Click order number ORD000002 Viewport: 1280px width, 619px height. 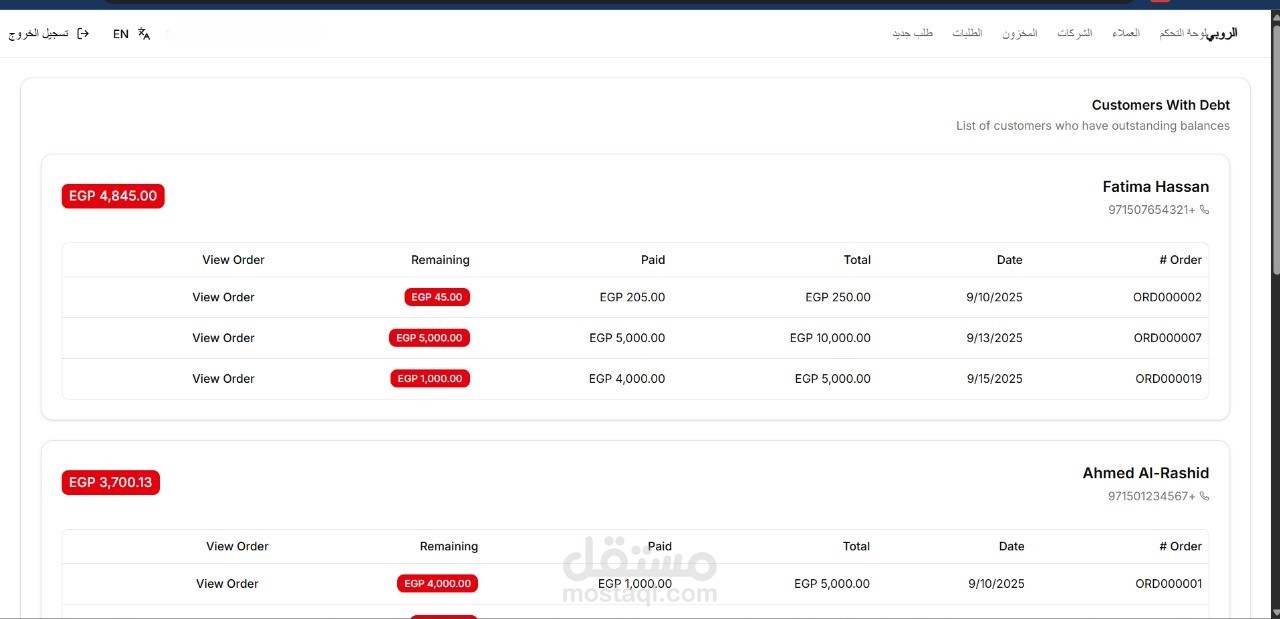click(1167, 297)
